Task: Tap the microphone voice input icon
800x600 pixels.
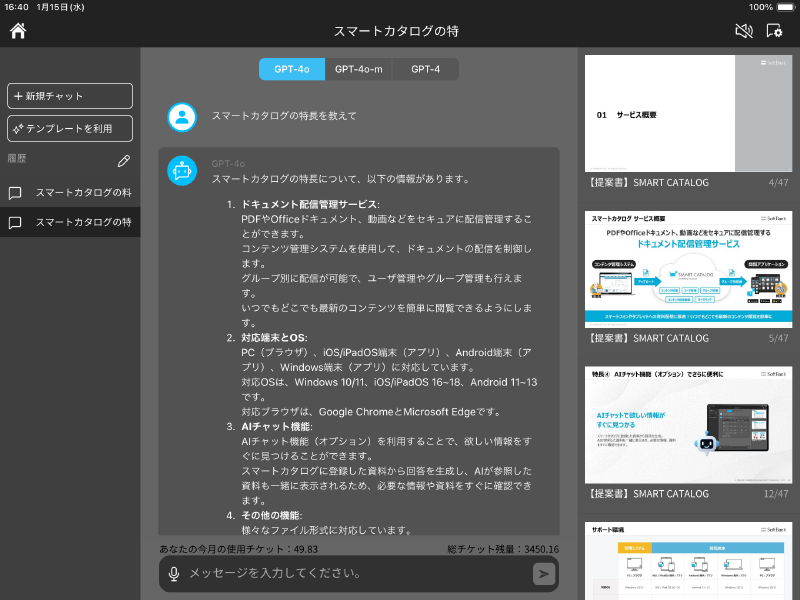Action: click(174, 574)
